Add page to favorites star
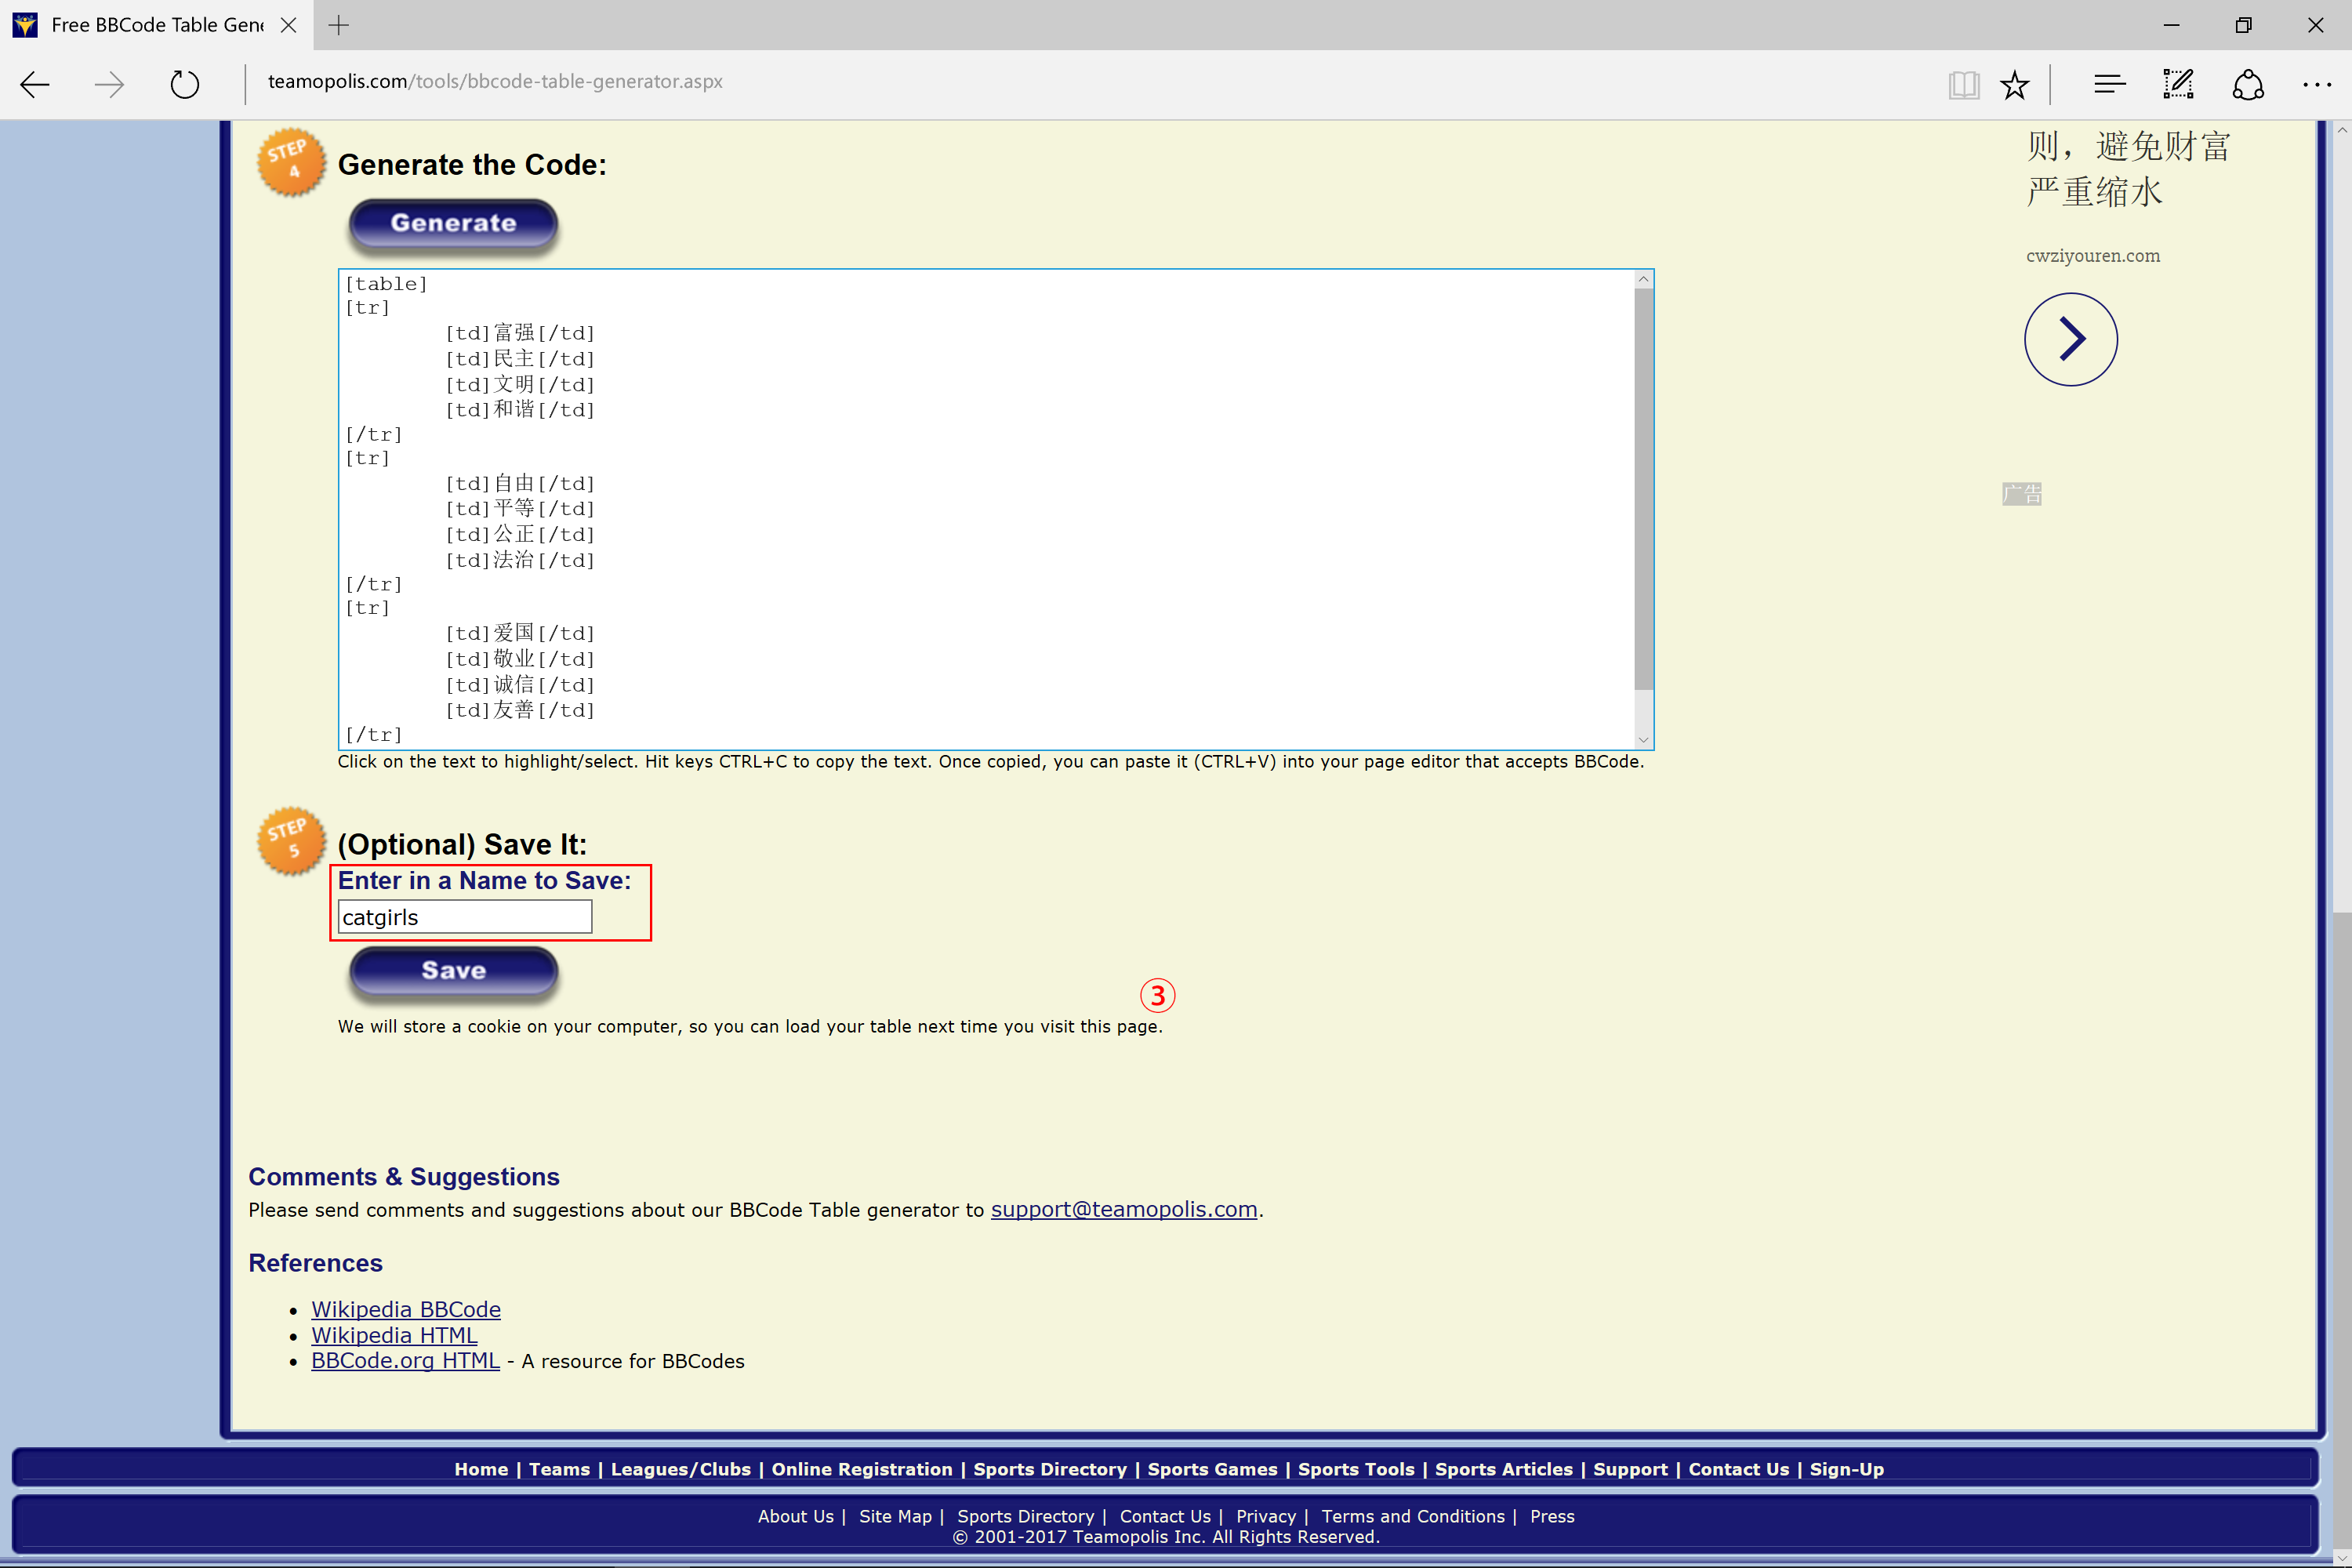This screenshot has height=1568, width=2352. (2014, 84)
